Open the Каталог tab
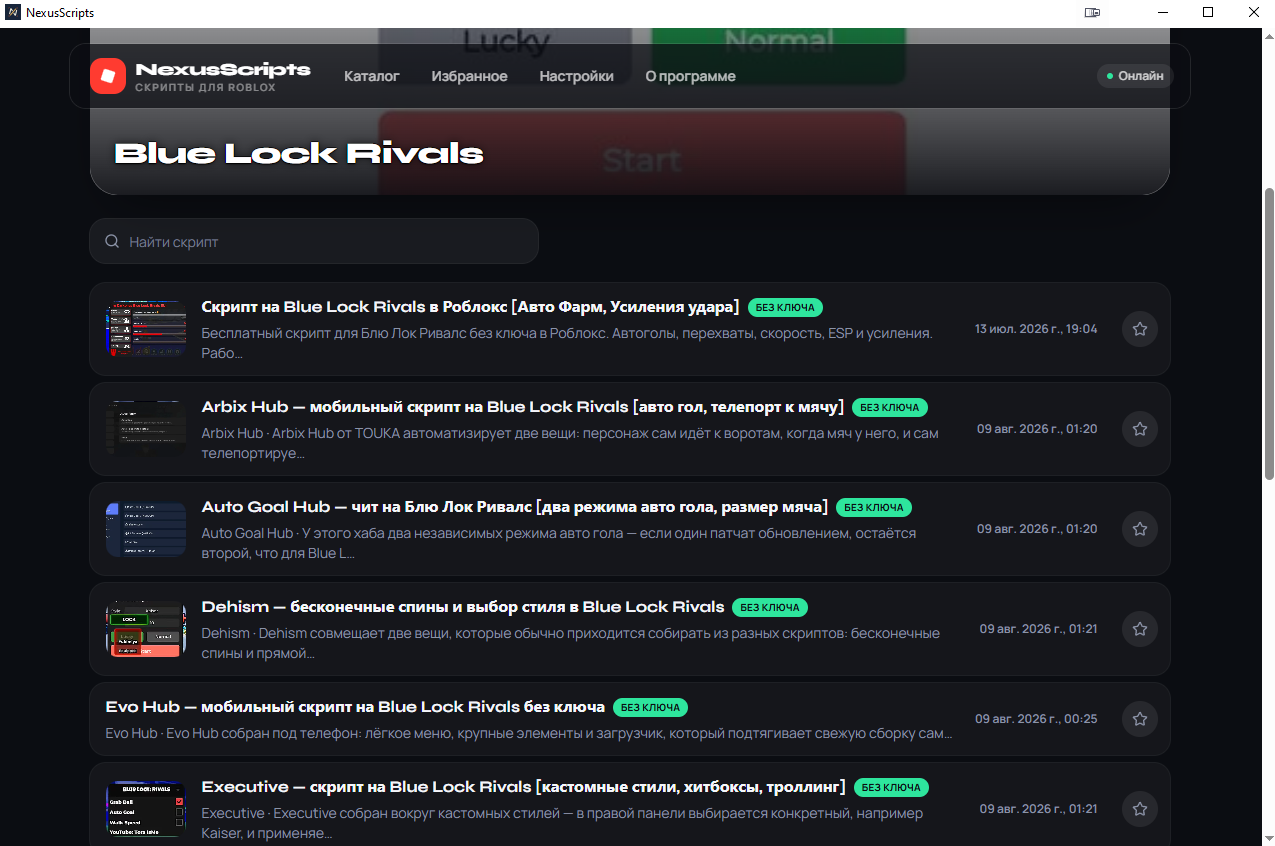 [x=372, y=76]
